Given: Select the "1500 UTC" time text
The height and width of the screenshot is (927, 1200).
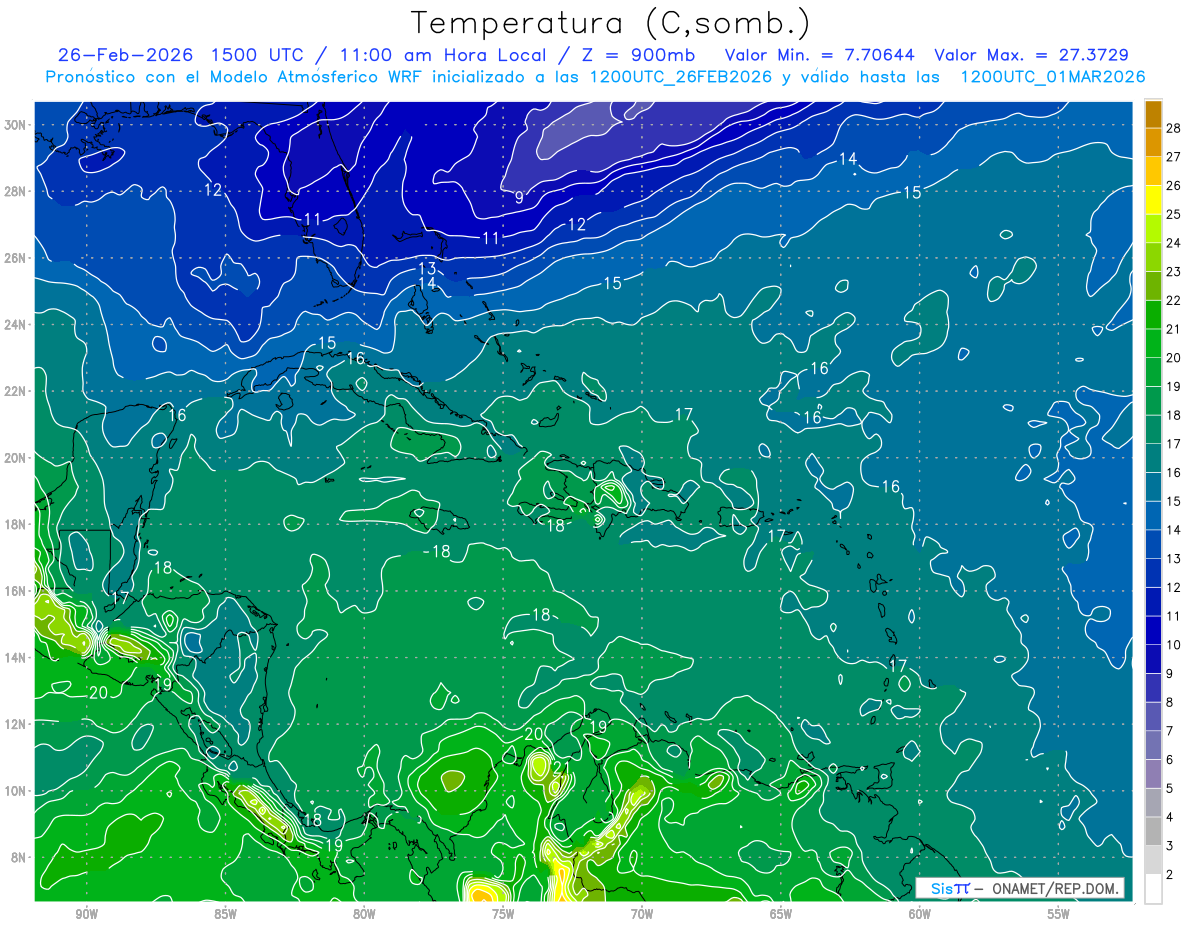Looking at the screenshot, I should (x=259, y=55).
